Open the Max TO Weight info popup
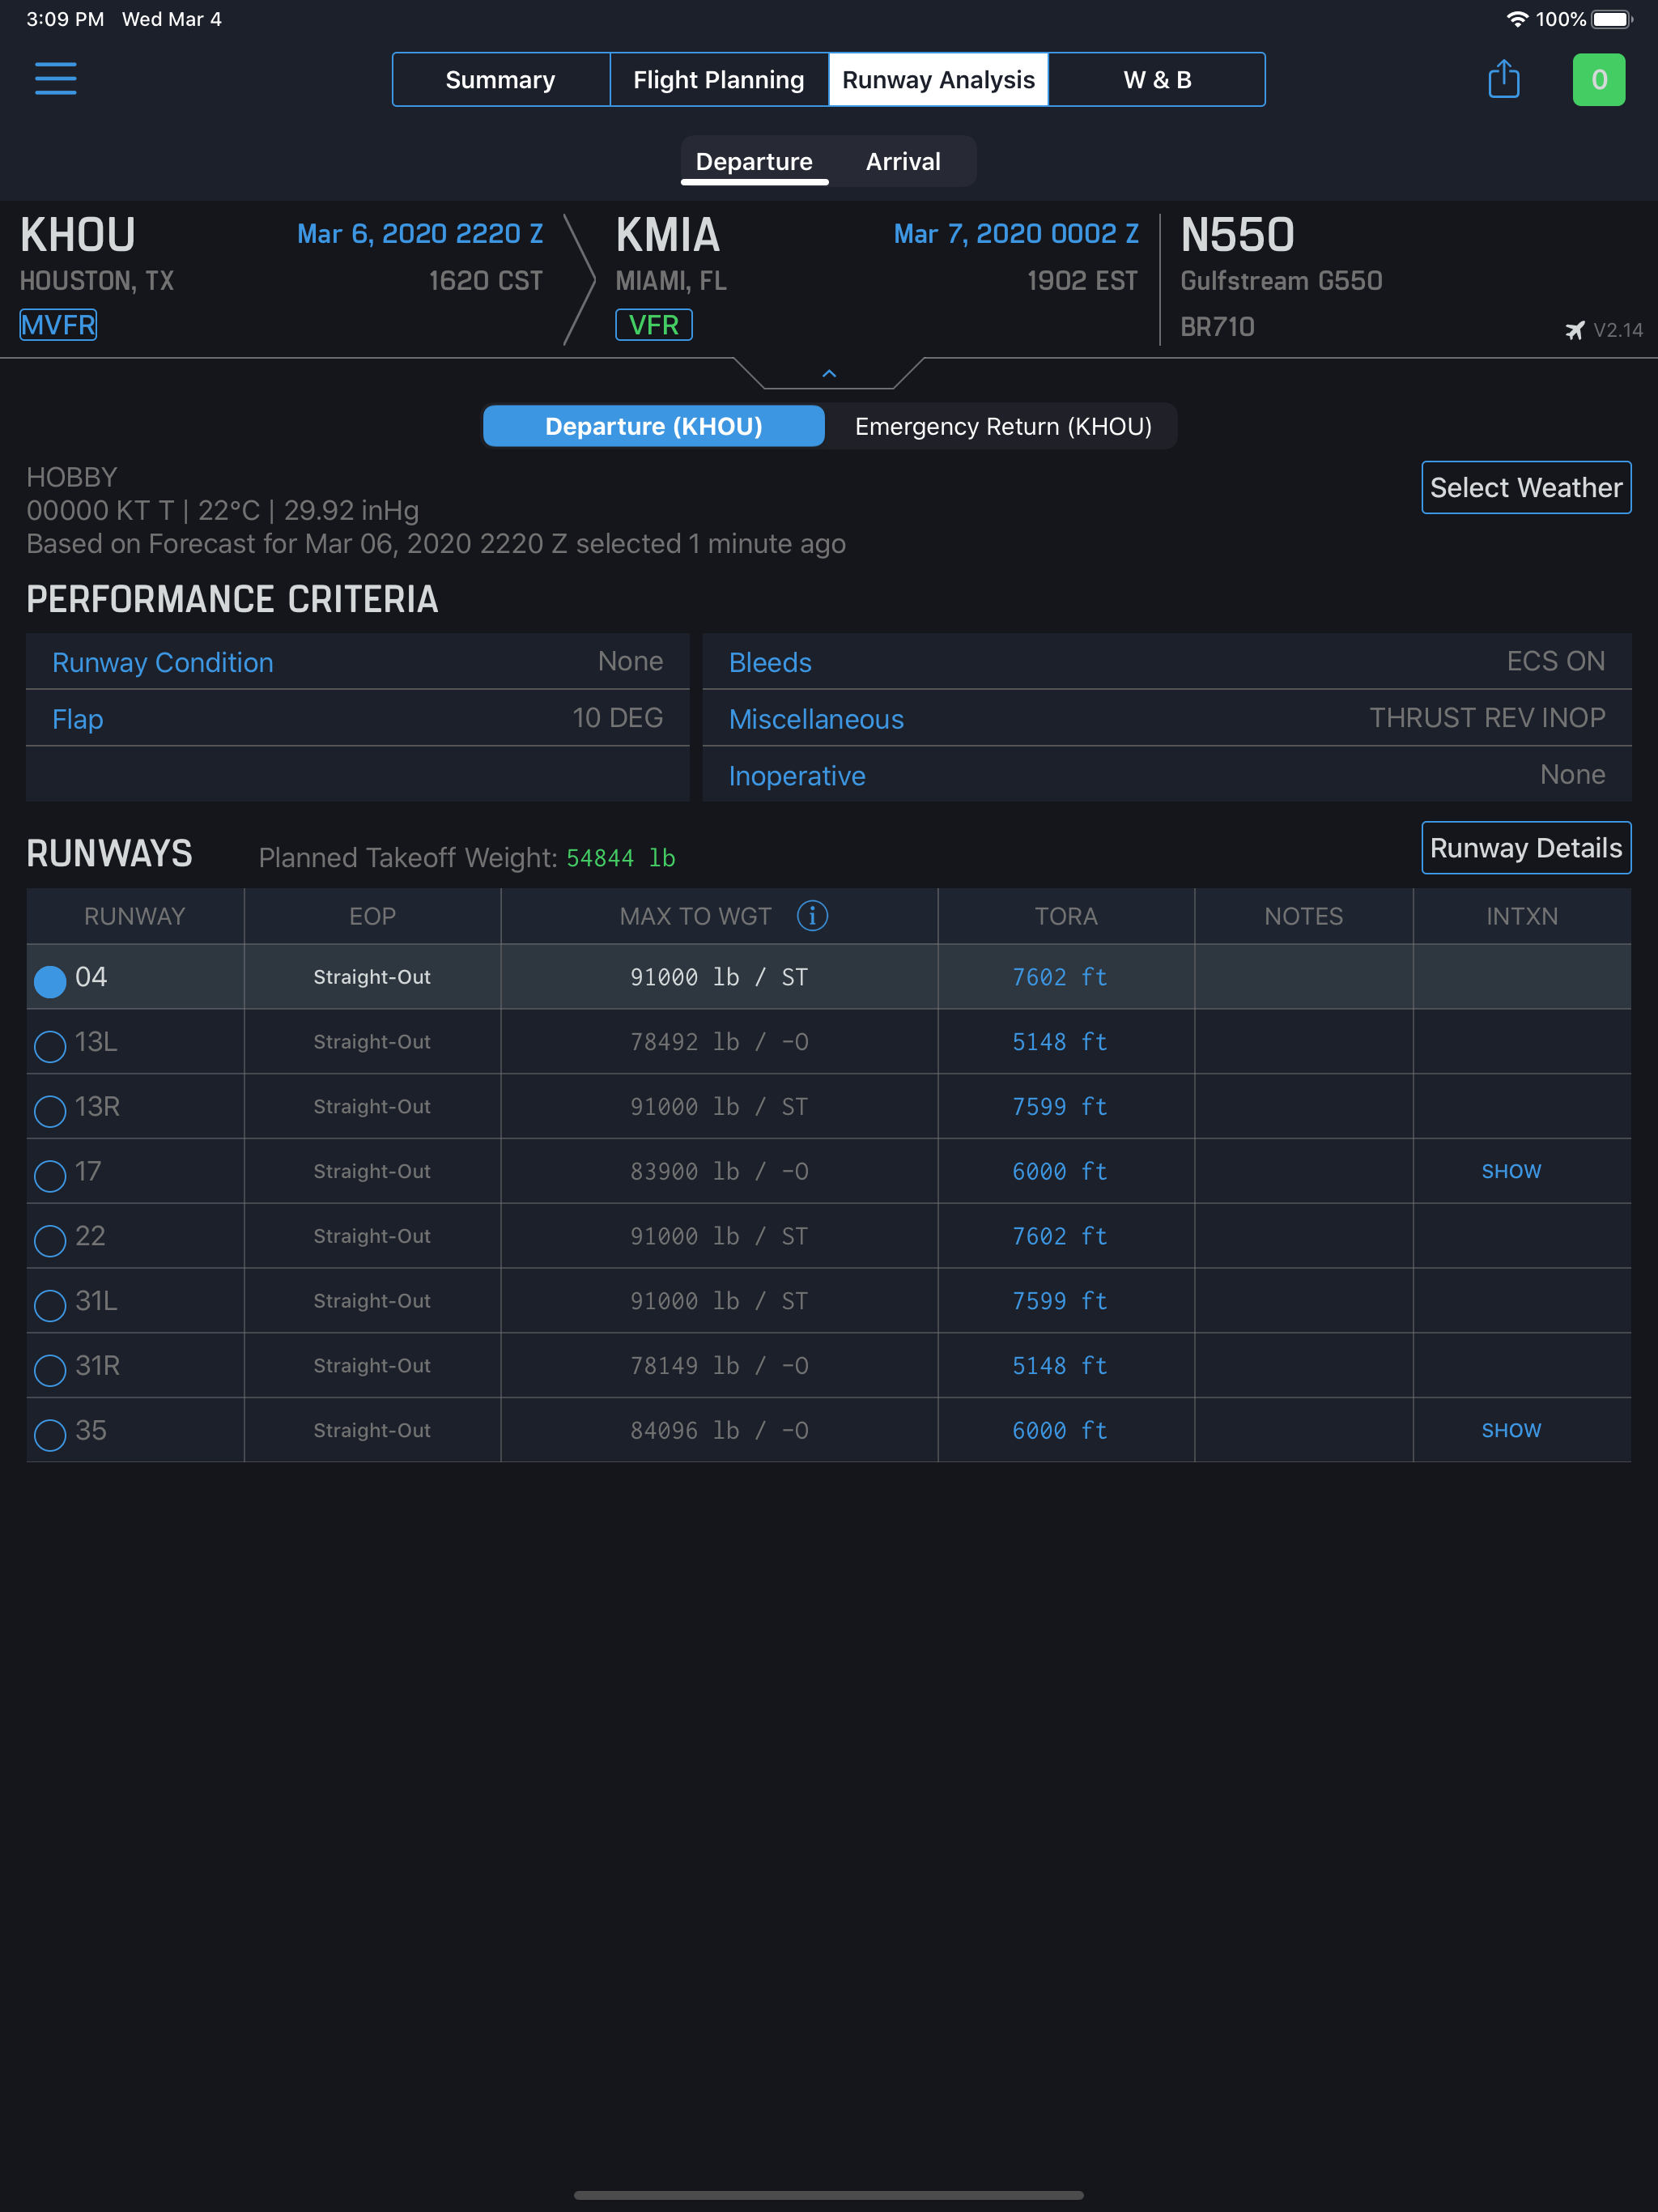 (811, 915)
